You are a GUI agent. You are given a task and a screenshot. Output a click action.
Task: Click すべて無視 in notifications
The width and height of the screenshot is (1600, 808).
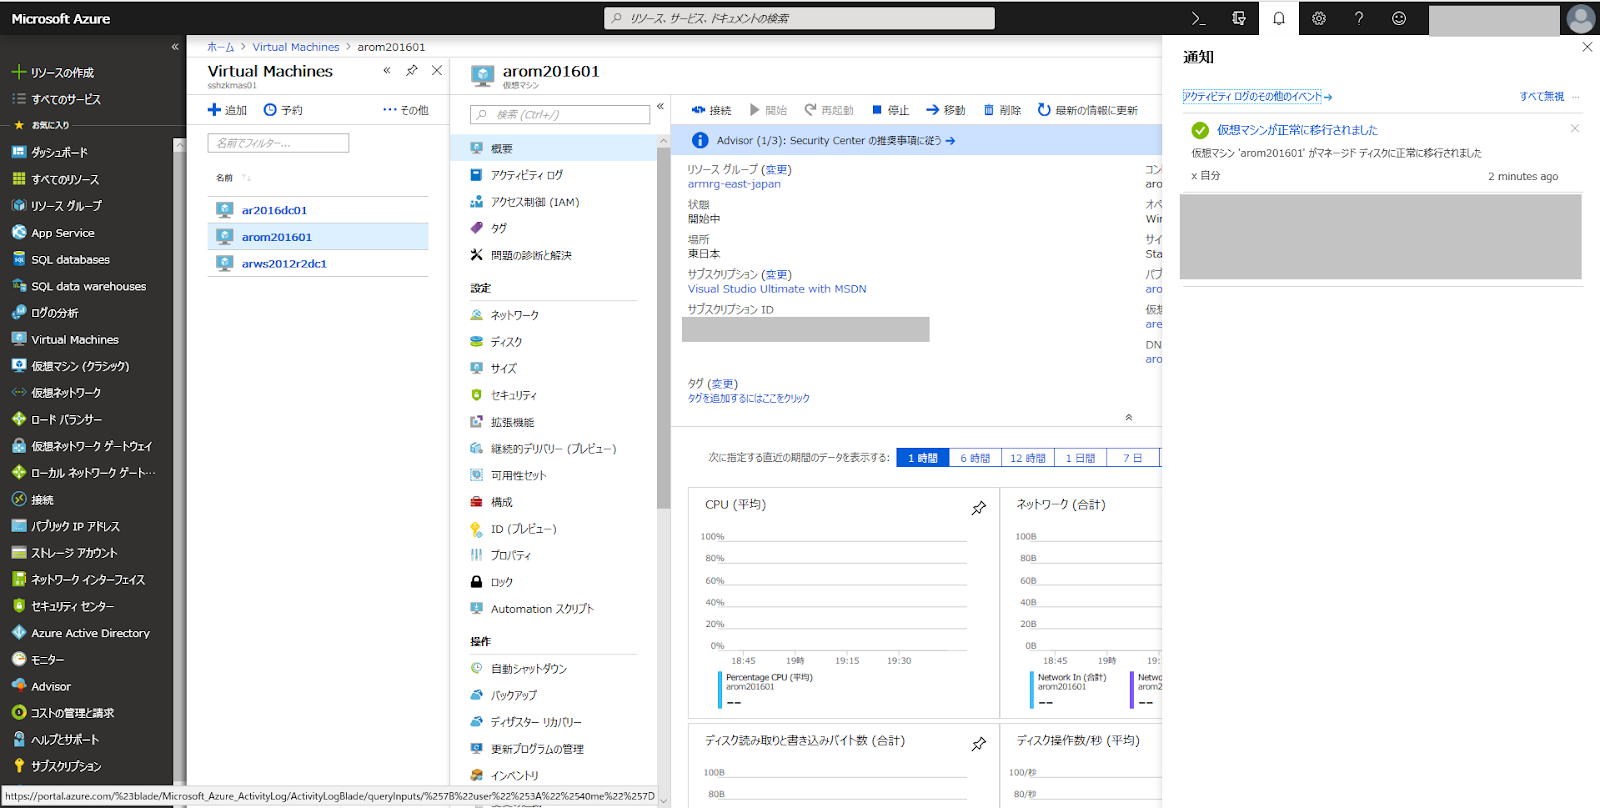click(x=1542, y=97)
